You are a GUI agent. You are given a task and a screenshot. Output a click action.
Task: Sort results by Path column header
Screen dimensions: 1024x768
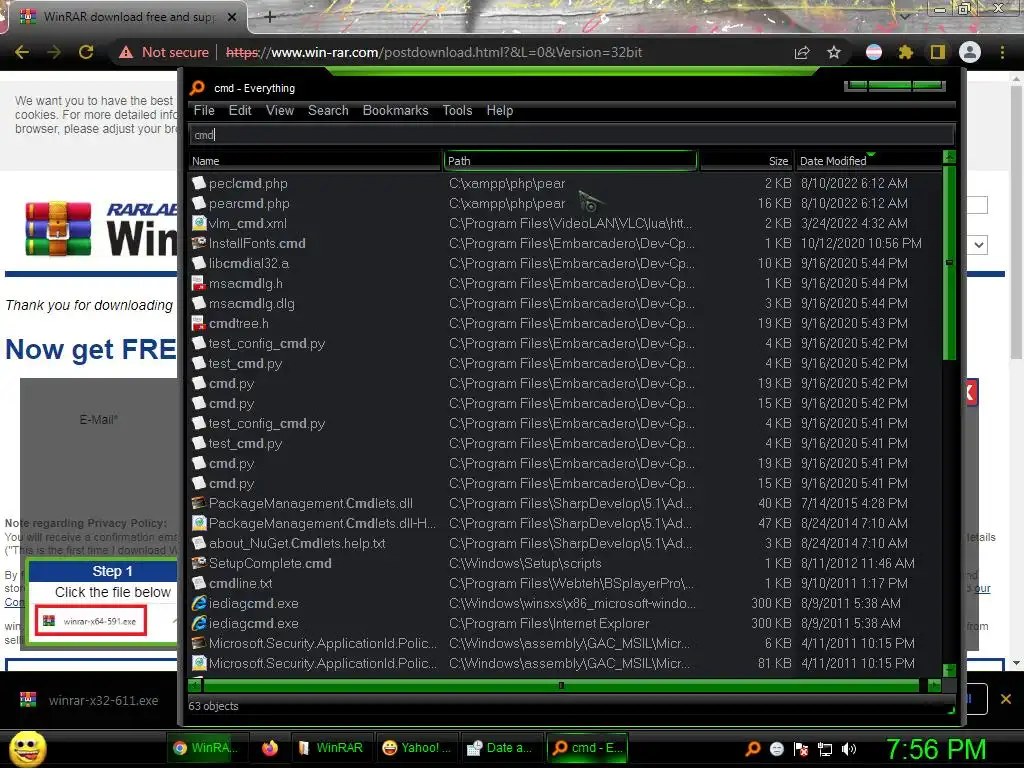point(570,161)
